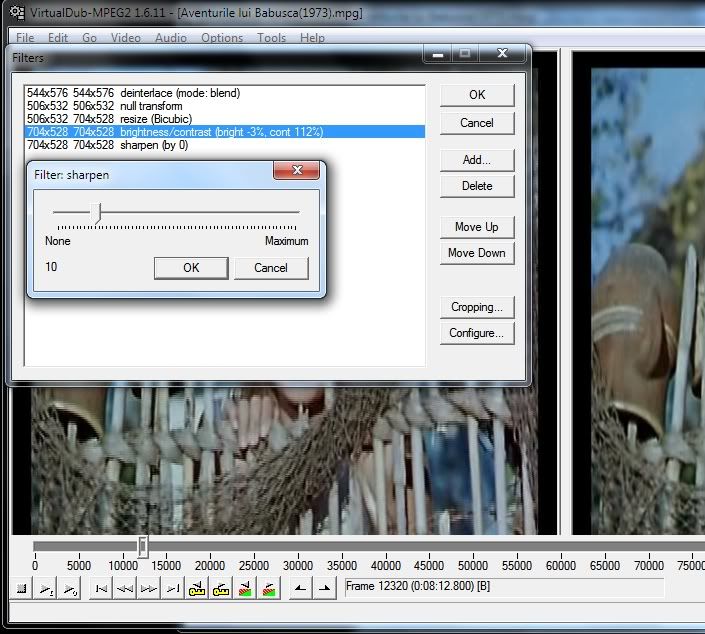Step back one frame

(125, 589)
